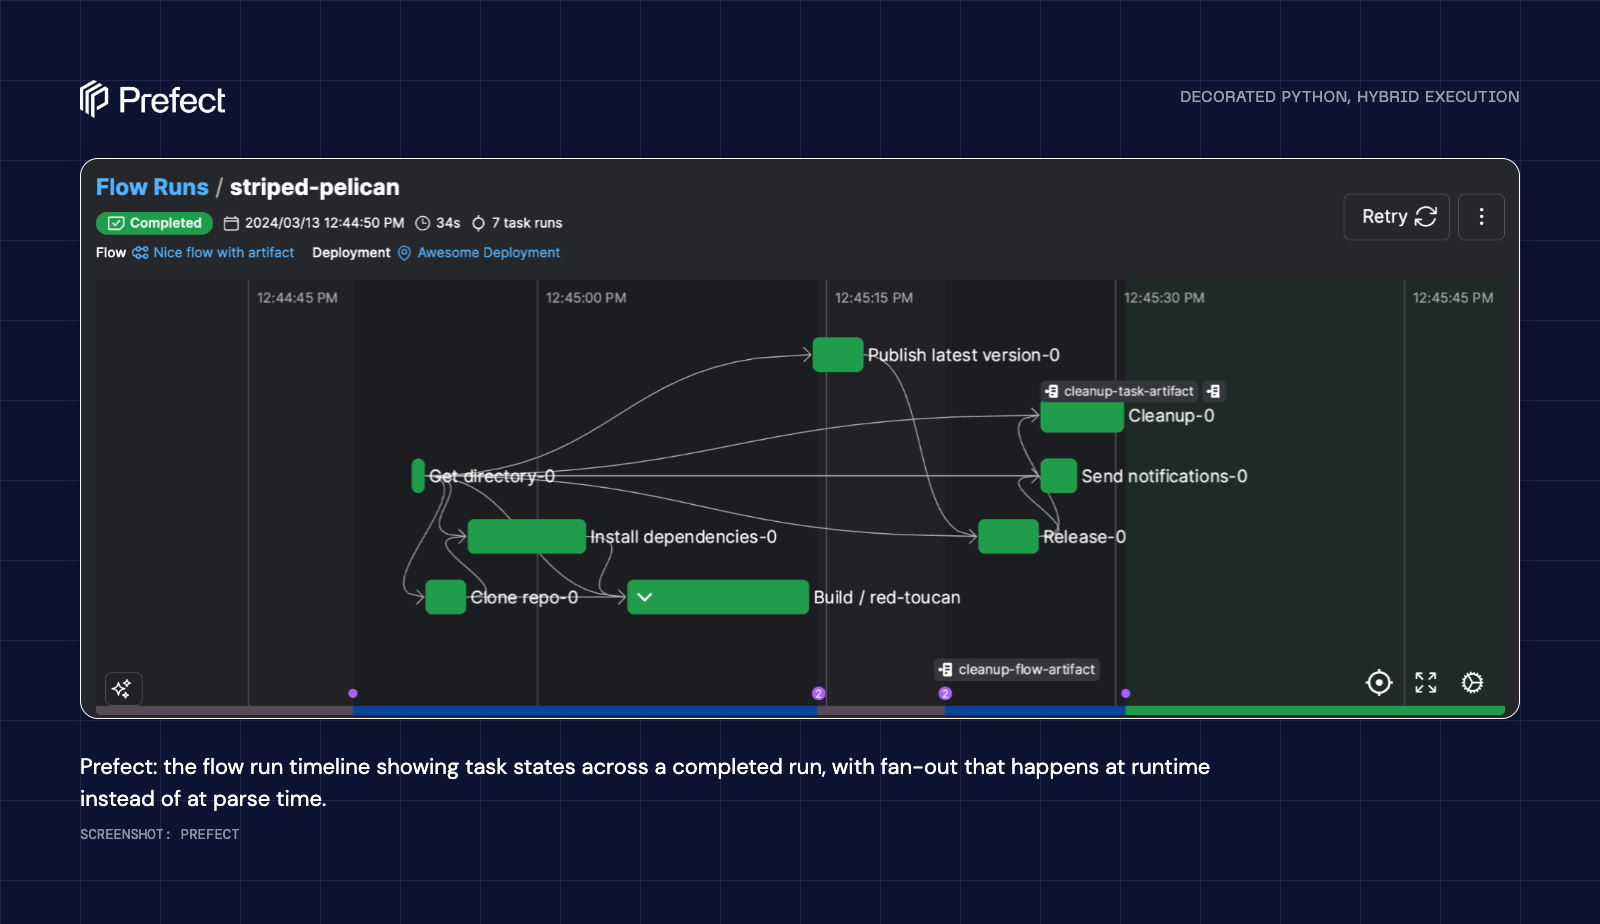Click the 12:45:30 PM time label

click(1164, 298)
